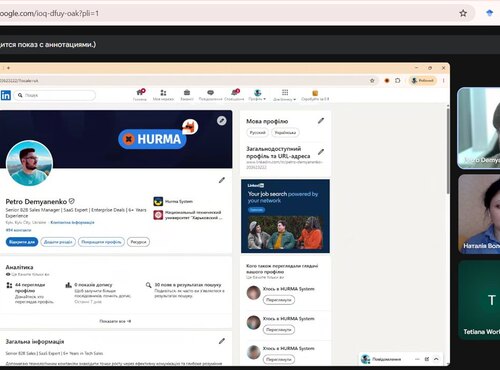Select the Українська language pill
This screenshot has width=500, height=370.
[x=285, y=132]
